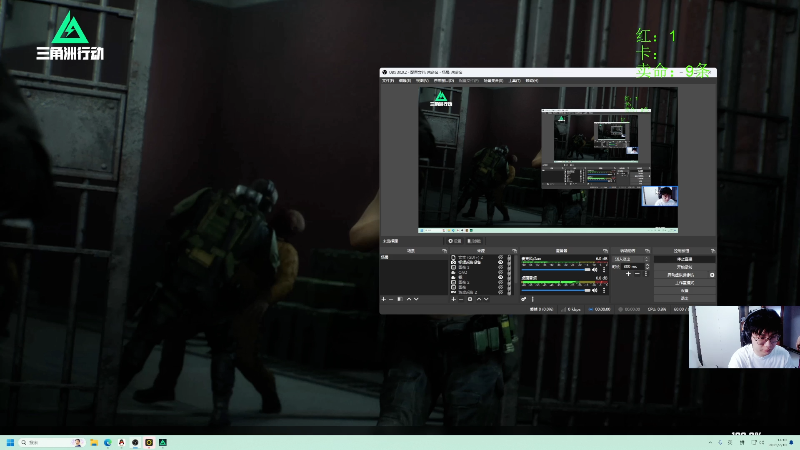The width and height of the screenshot is (800, 450).
Task: Toggle visibility eye of the second source row
Action: click(x=501, y=262)
